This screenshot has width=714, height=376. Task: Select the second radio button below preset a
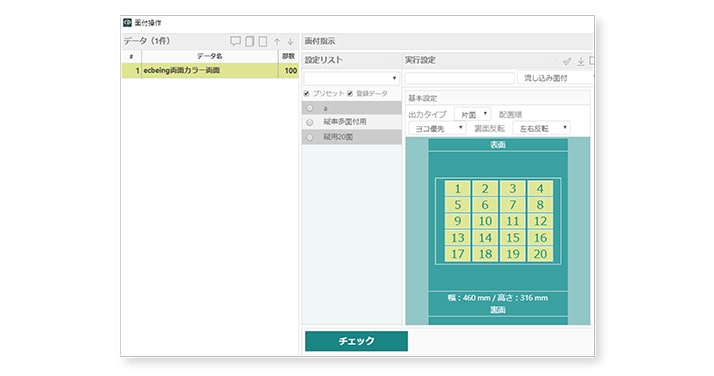coord(310,122)
